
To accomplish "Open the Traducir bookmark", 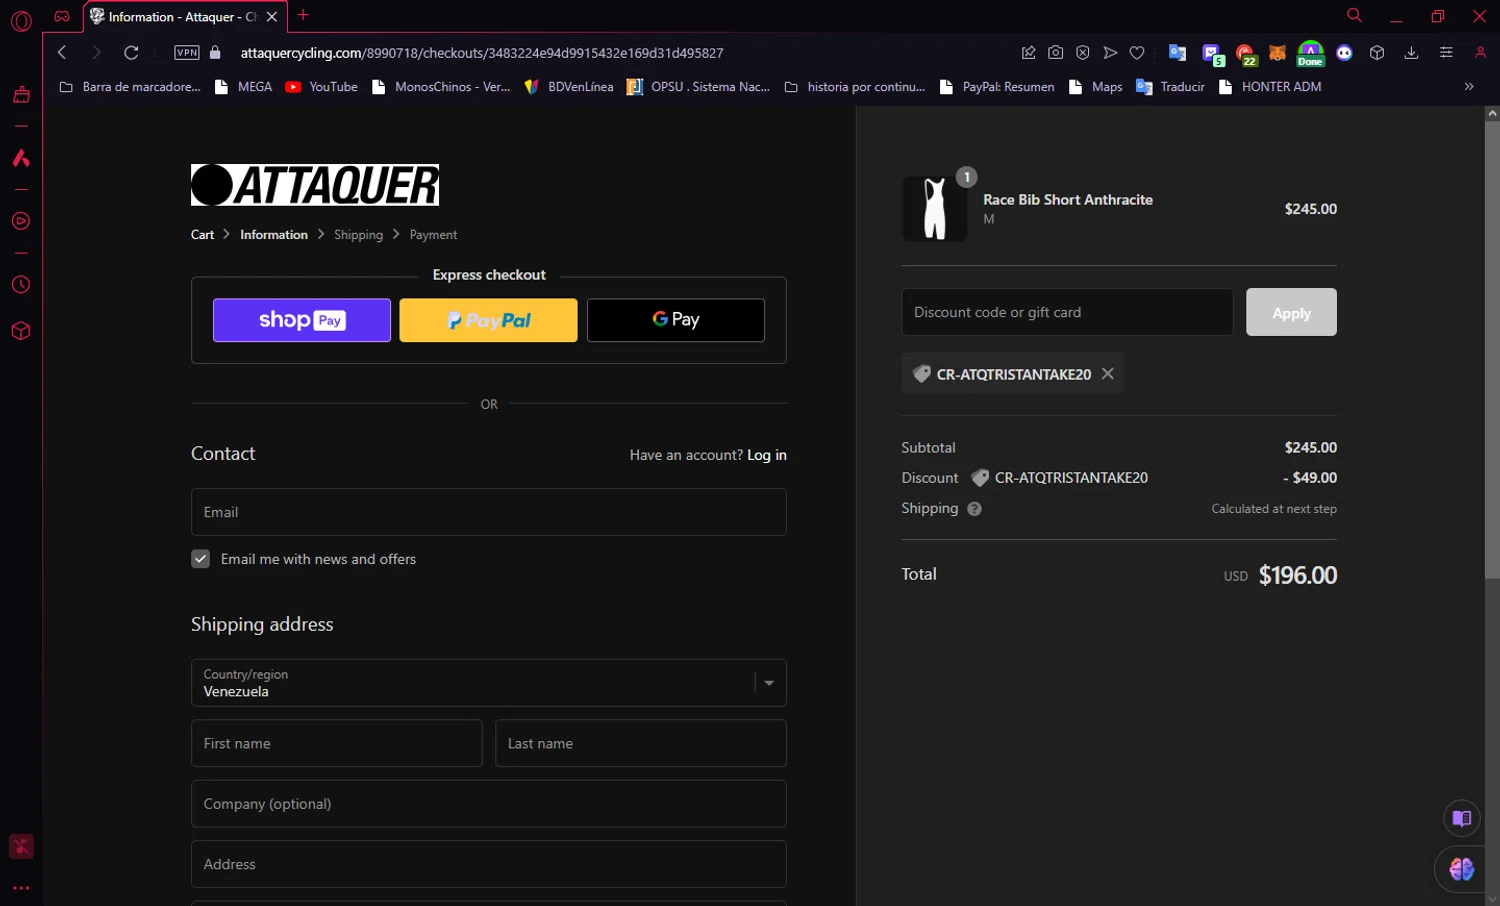I will click(1171, 87).
